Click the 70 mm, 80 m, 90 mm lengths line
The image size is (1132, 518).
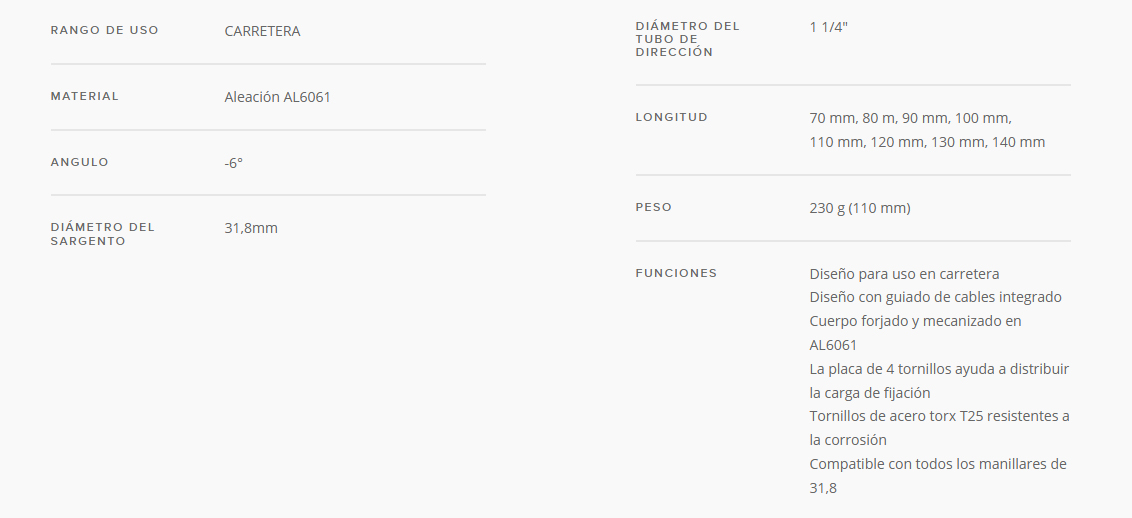click(910, 118)
